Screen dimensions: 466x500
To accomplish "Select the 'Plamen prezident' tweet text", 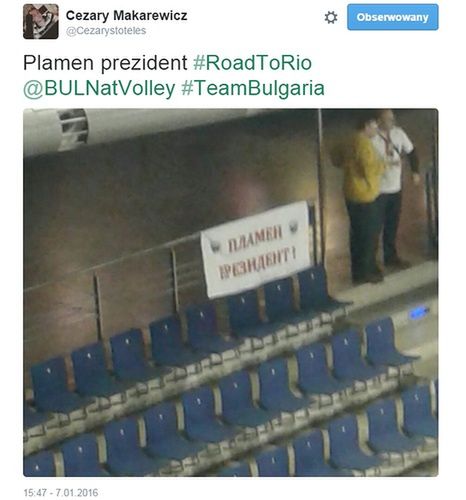I will [x=105, y=63].
